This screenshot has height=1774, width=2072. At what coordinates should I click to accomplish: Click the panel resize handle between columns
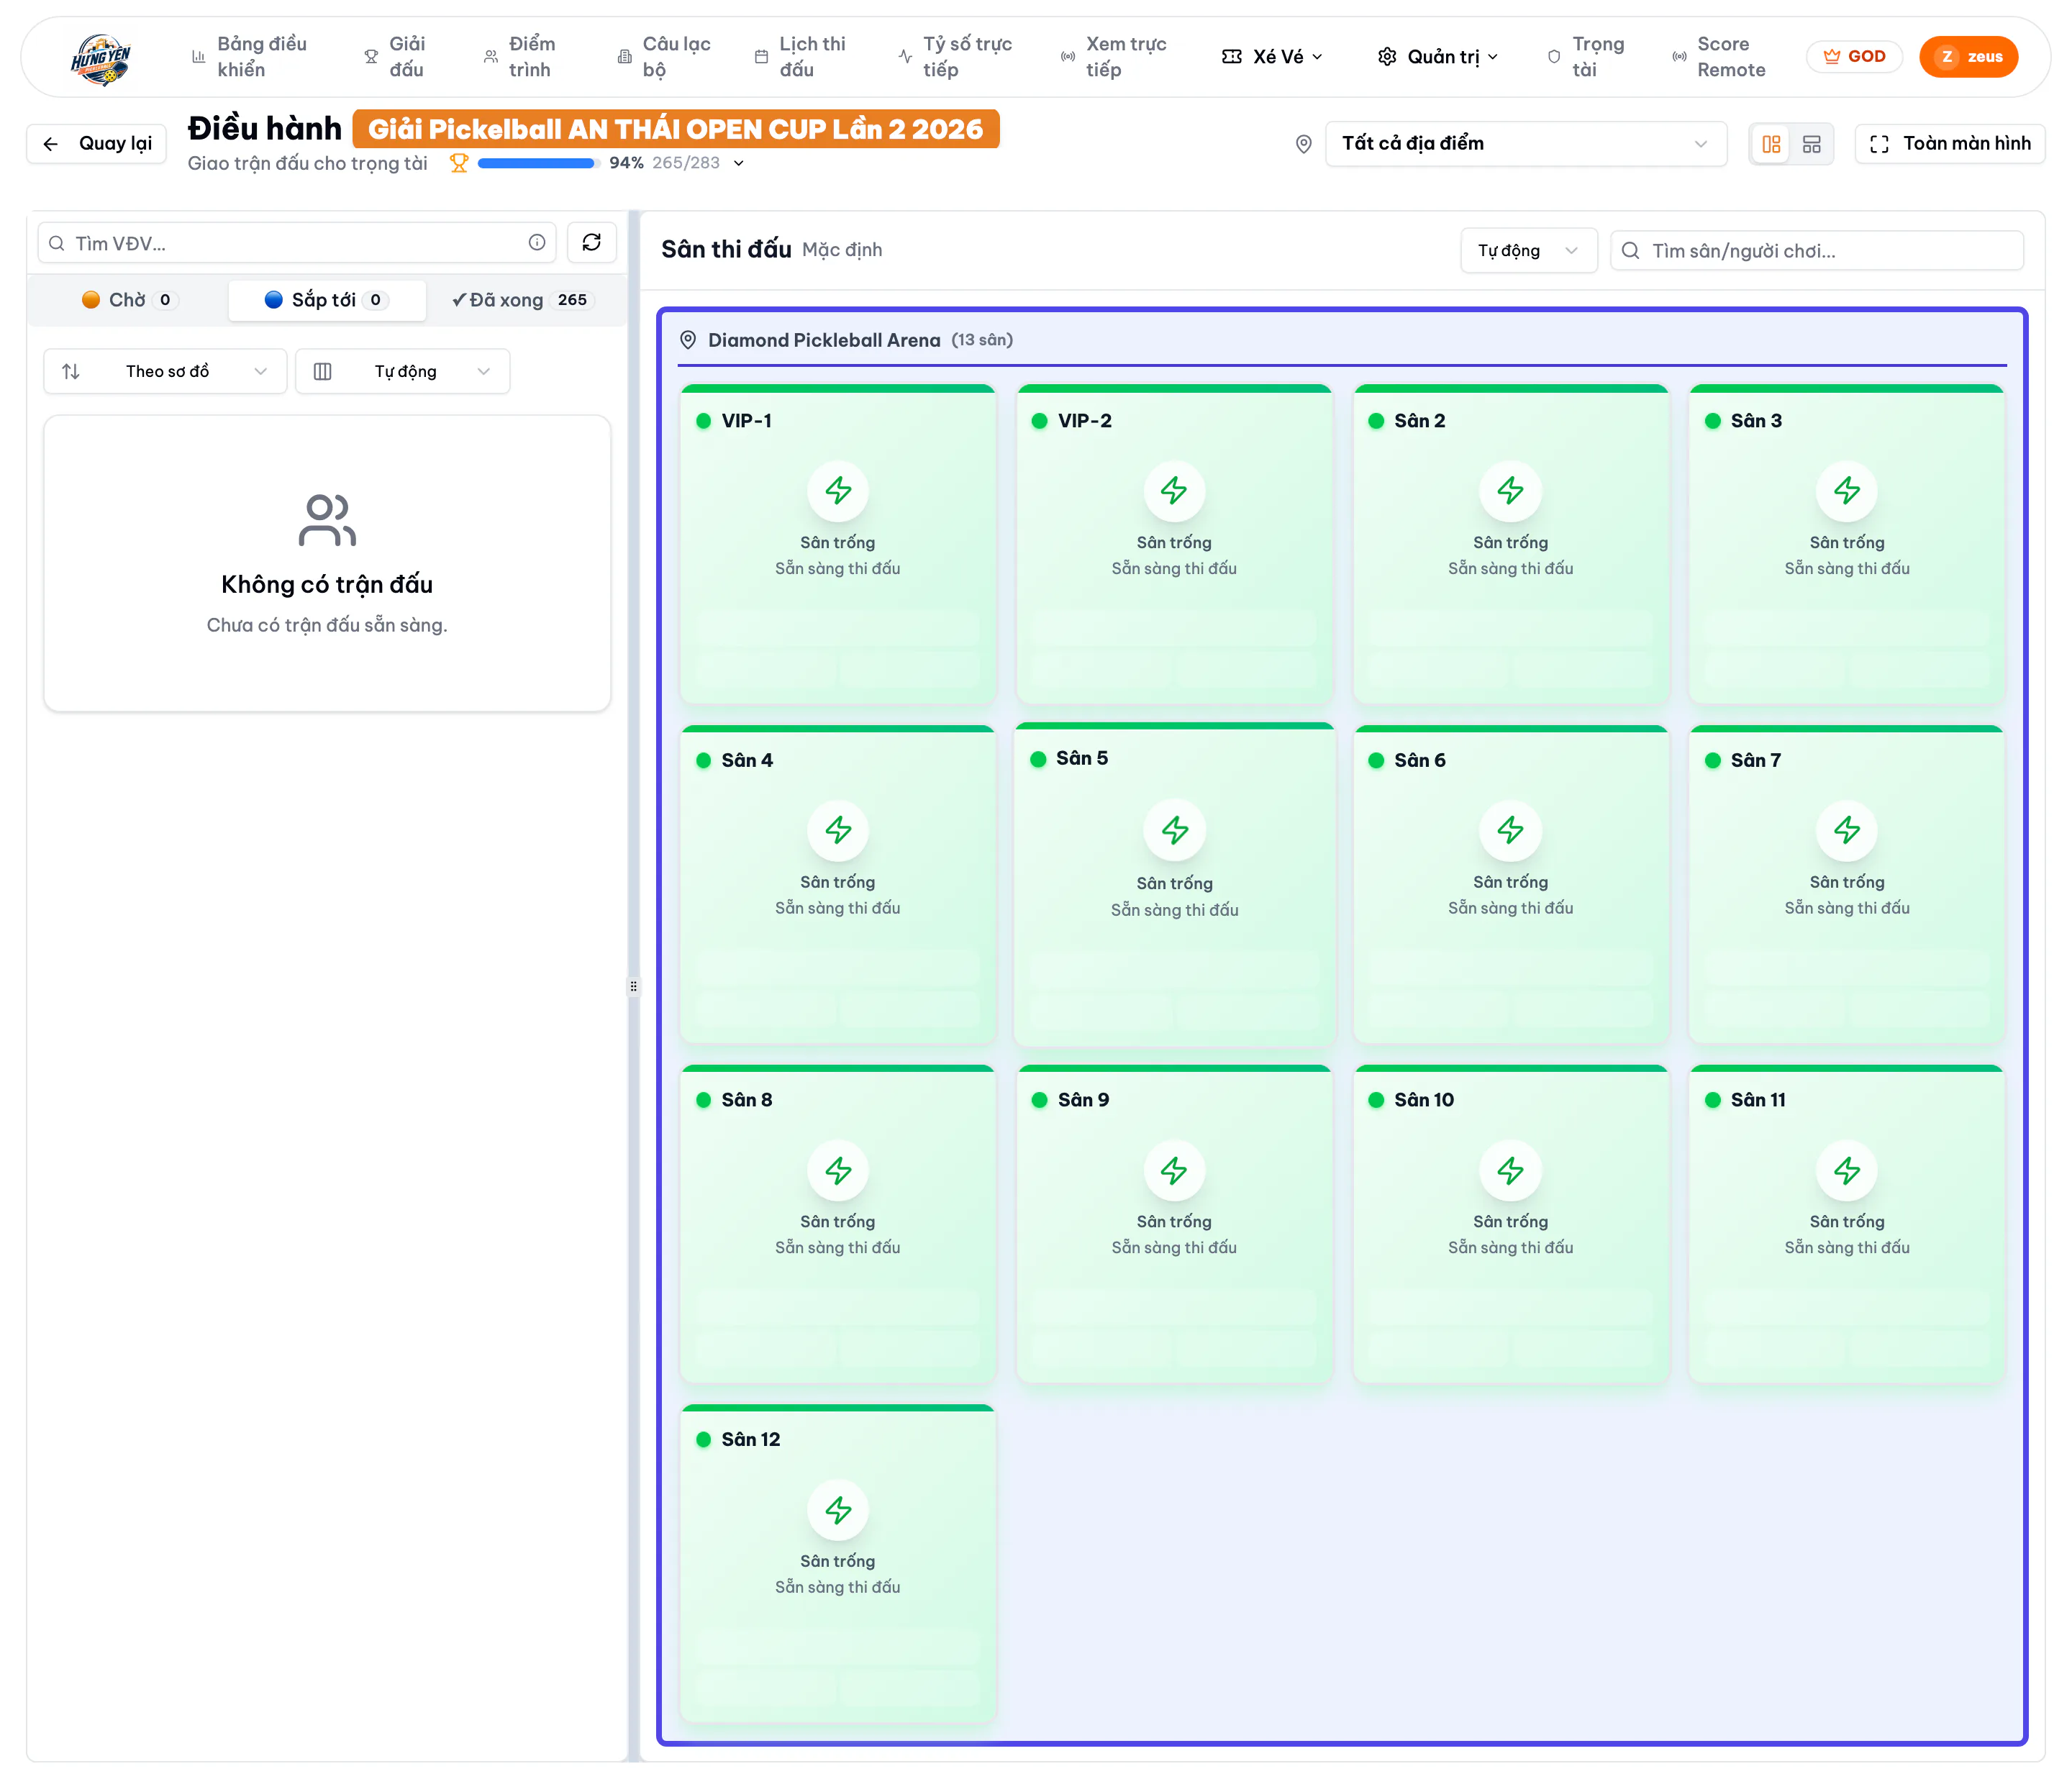click(633, 986)
